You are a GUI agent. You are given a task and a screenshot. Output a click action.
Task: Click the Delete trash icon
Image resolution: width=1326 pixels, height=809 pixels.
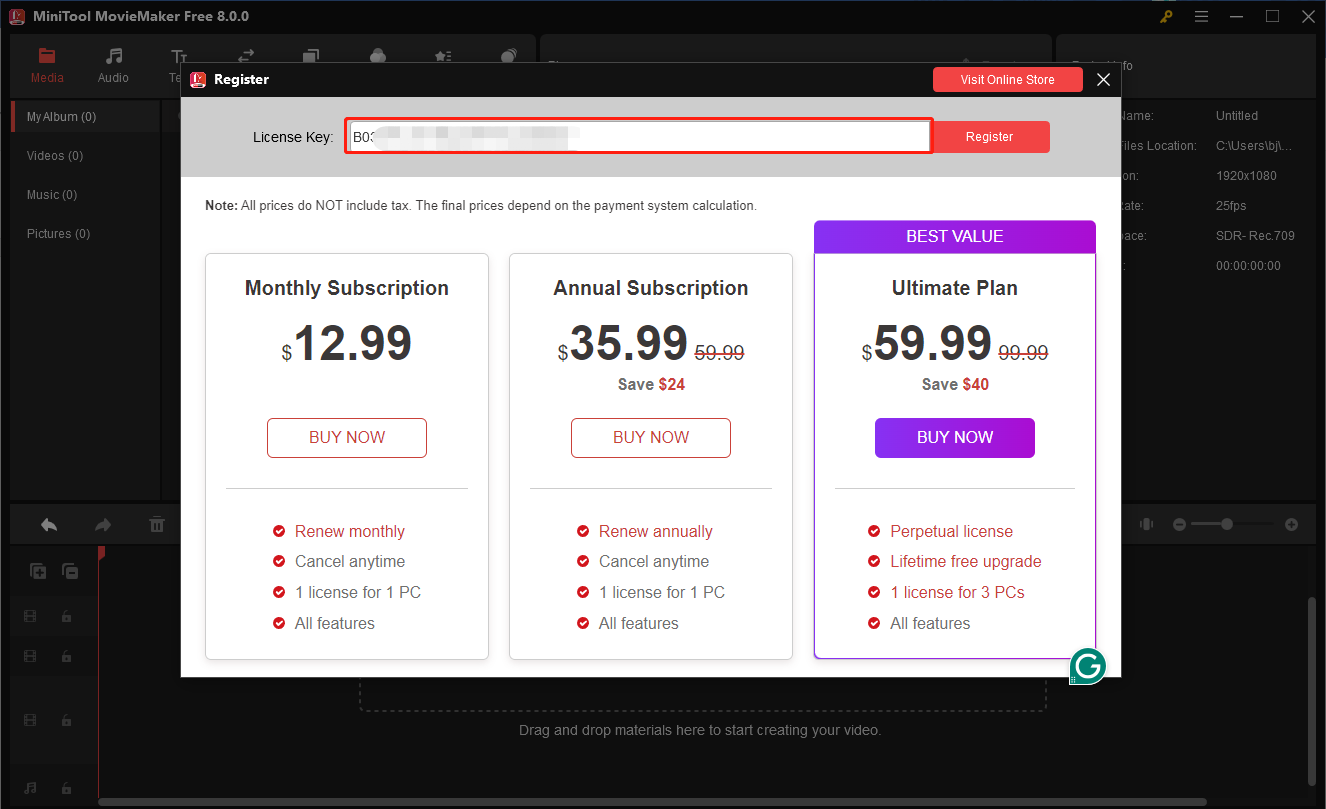click(157, 524)
